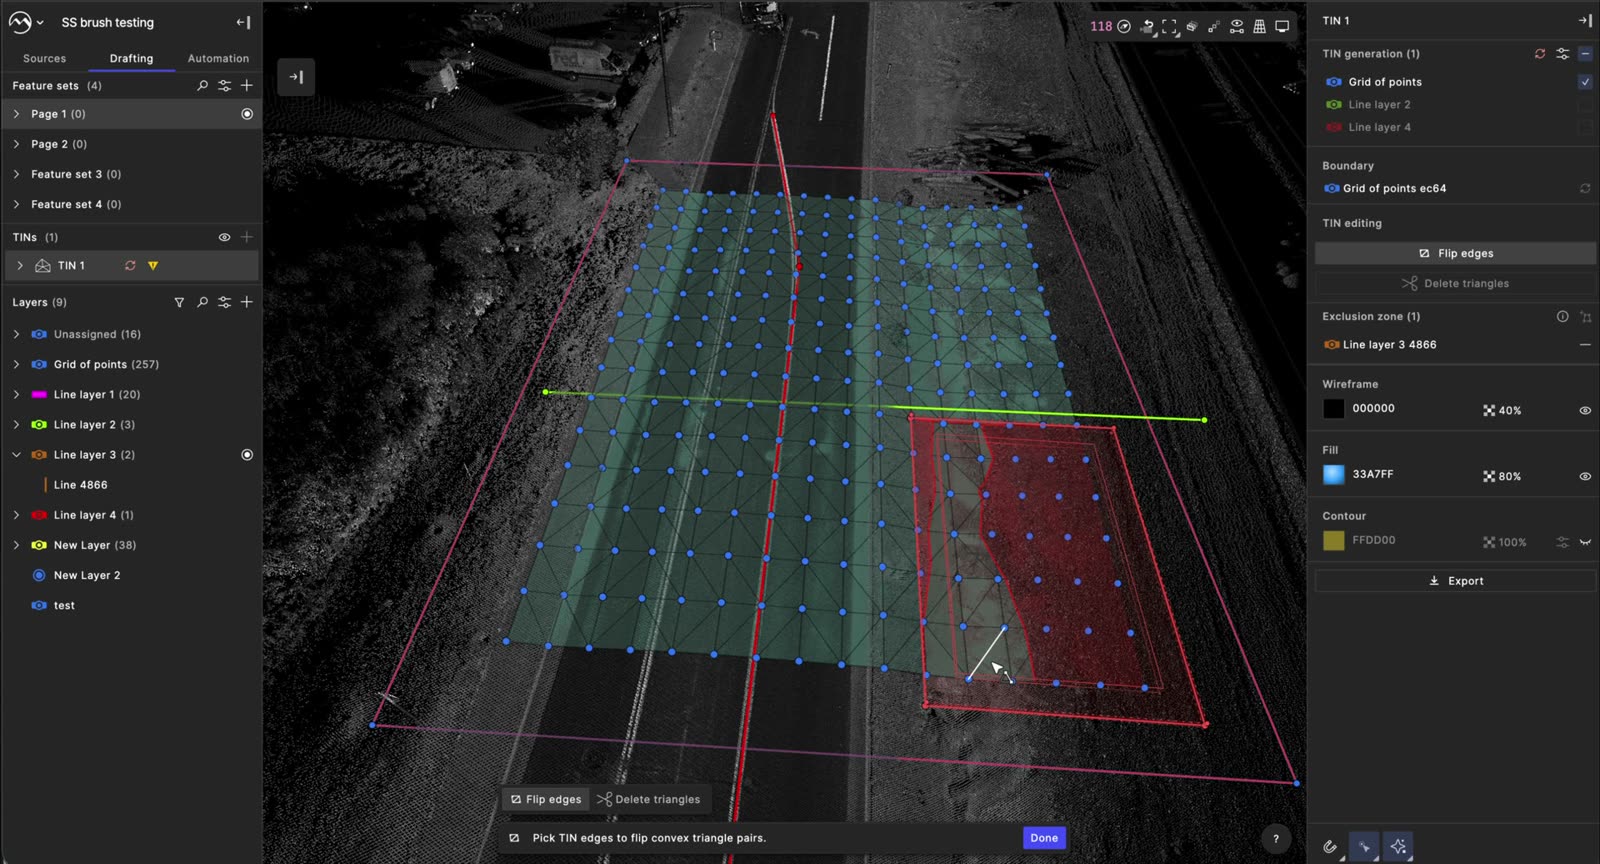Click the fit-to-view frame icon in viewport toolbar
Screen dimensions: 1600x864
(x=1169, y=27)
